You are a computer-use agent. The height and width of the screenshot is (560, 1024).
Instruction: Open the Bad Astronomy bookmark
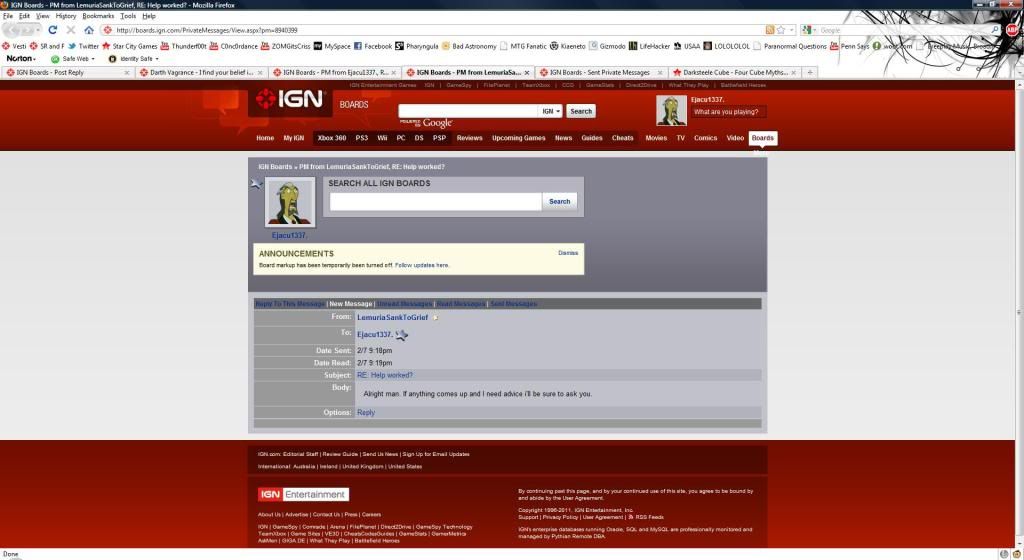[469, 46]
